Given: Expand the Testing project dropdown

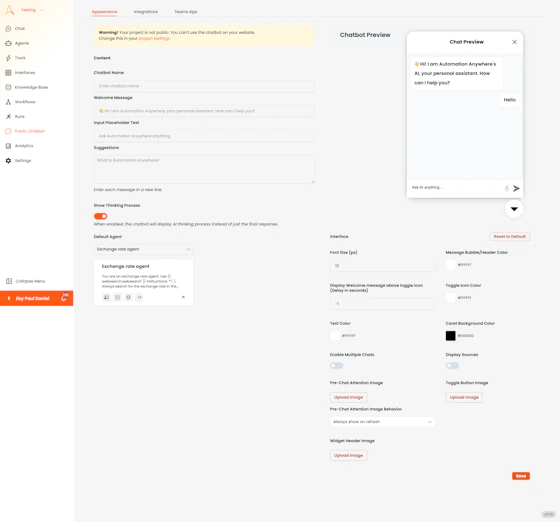Looking at the screenshot, I should click(x=32, y=10).
